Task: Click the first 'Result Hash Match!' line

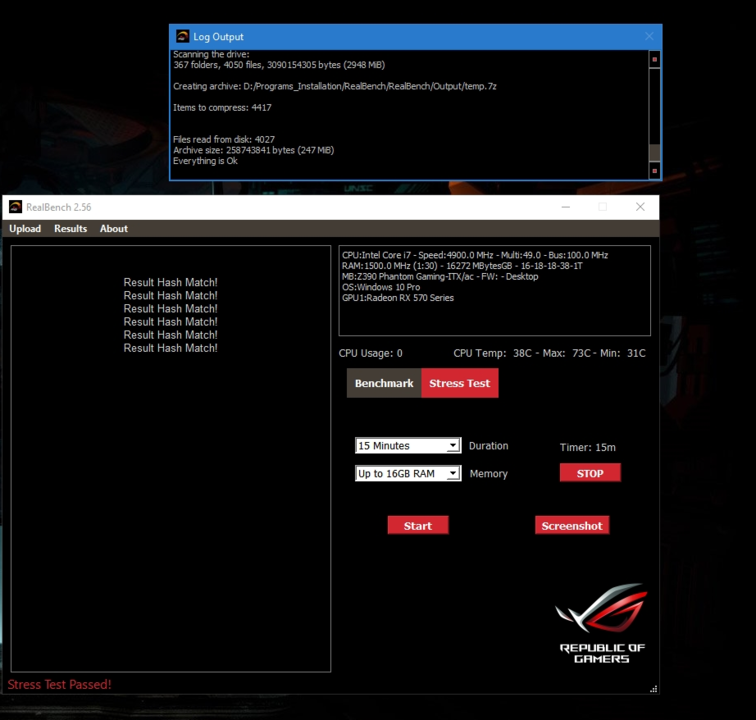Action: 171,283
